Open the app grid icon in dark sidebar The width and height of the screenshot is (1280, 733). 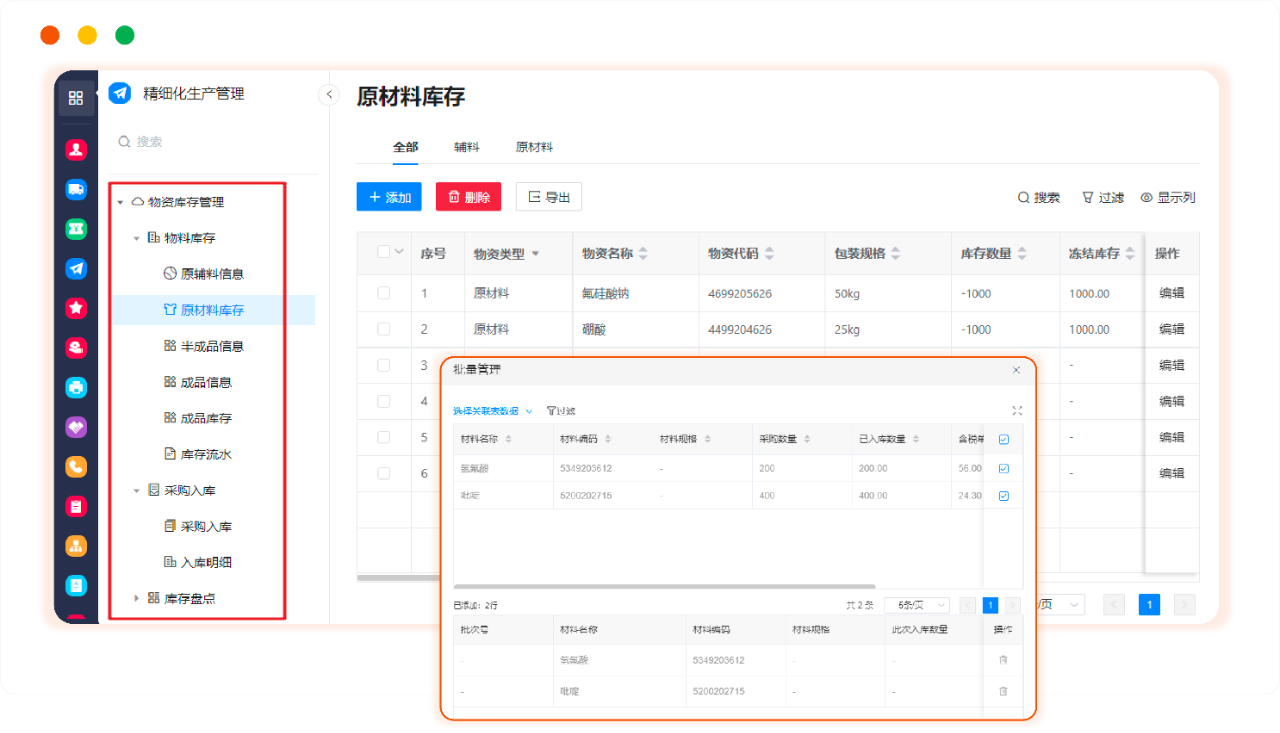(76, 98)
